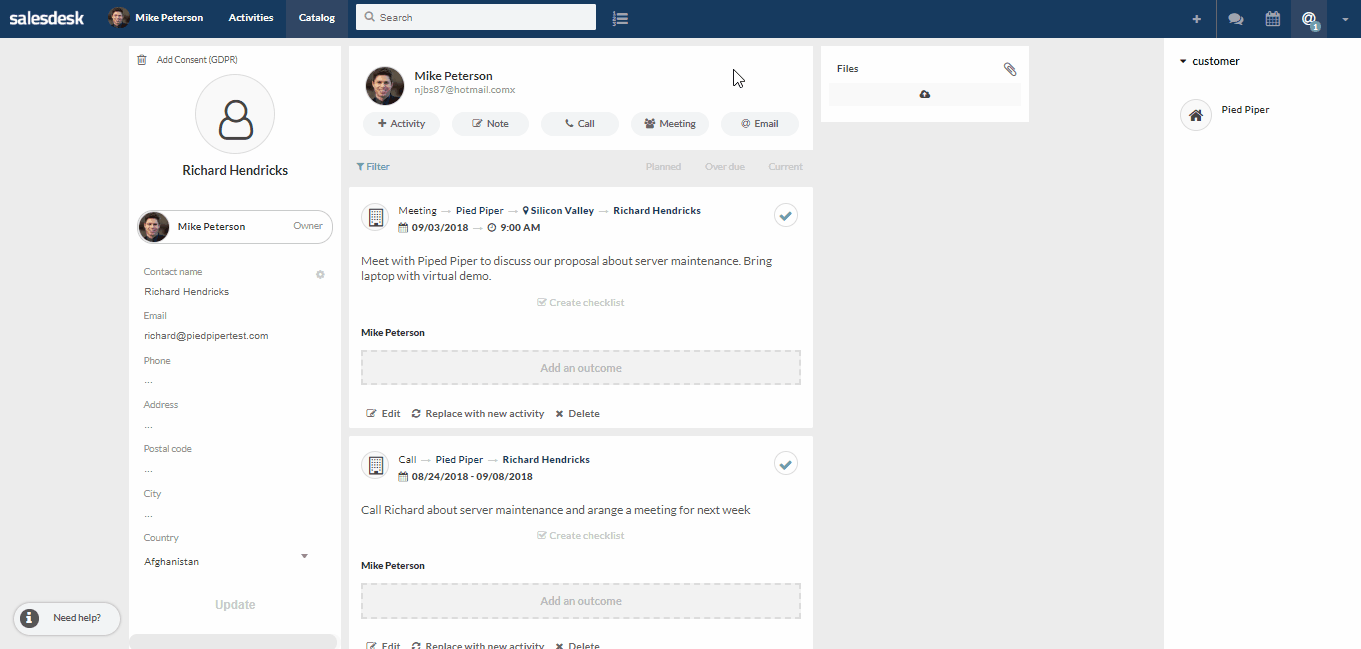This screenshot has height=649, width=1361.
Task: Go to the Activities tab
Action: pos(250,18)
